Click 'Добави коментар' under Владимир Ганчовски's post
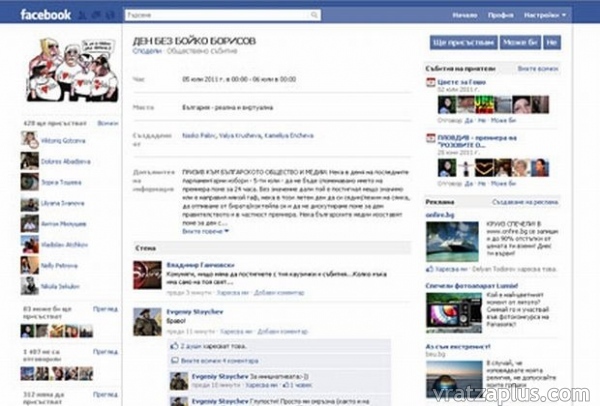Screen dimensions: 600x406 (x=279, y=293)
